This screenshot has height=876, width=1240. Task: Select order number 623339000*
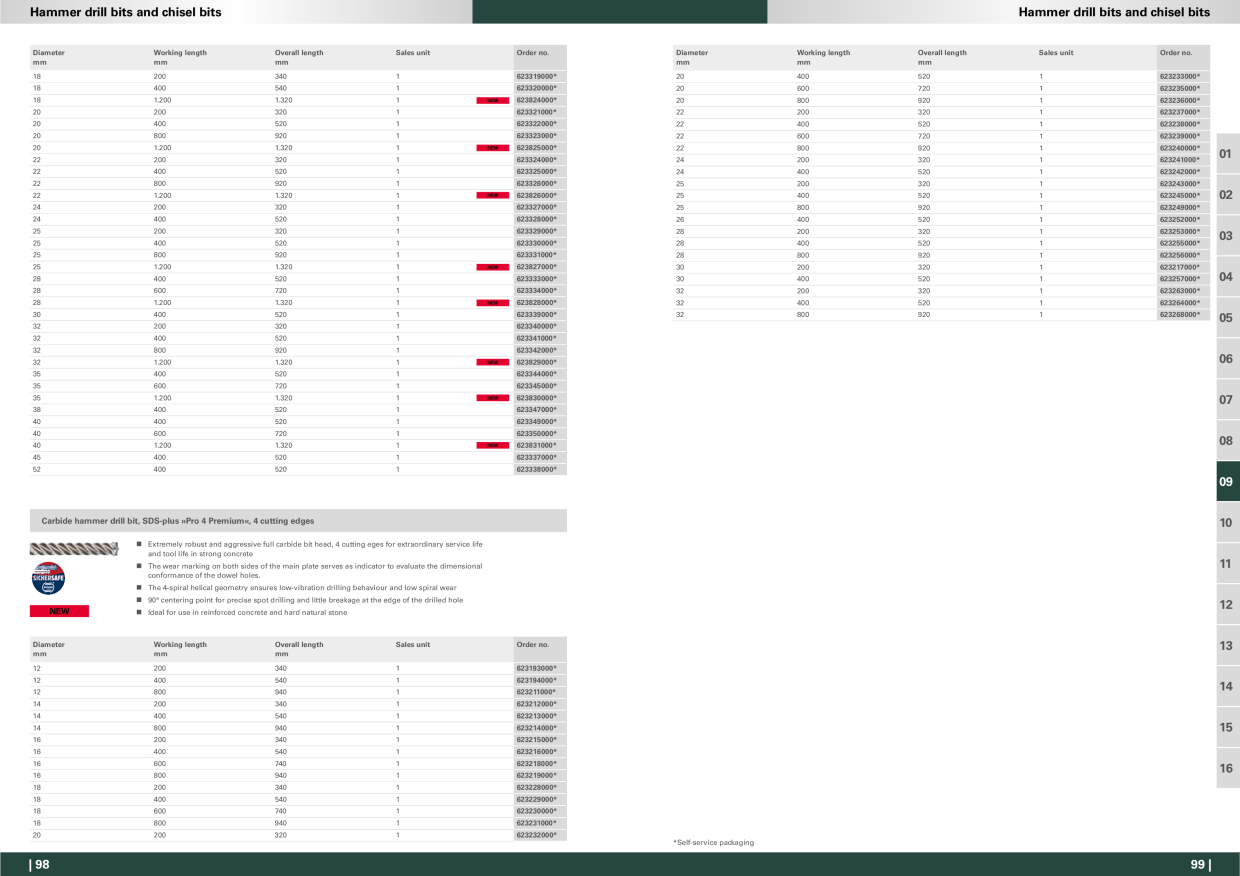[x=536, y=314]
